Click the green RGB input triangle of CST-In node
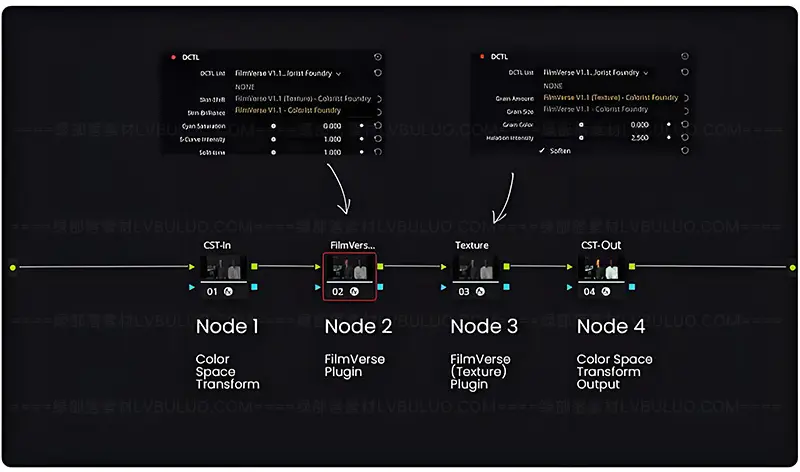 click(x=192, y=266)
